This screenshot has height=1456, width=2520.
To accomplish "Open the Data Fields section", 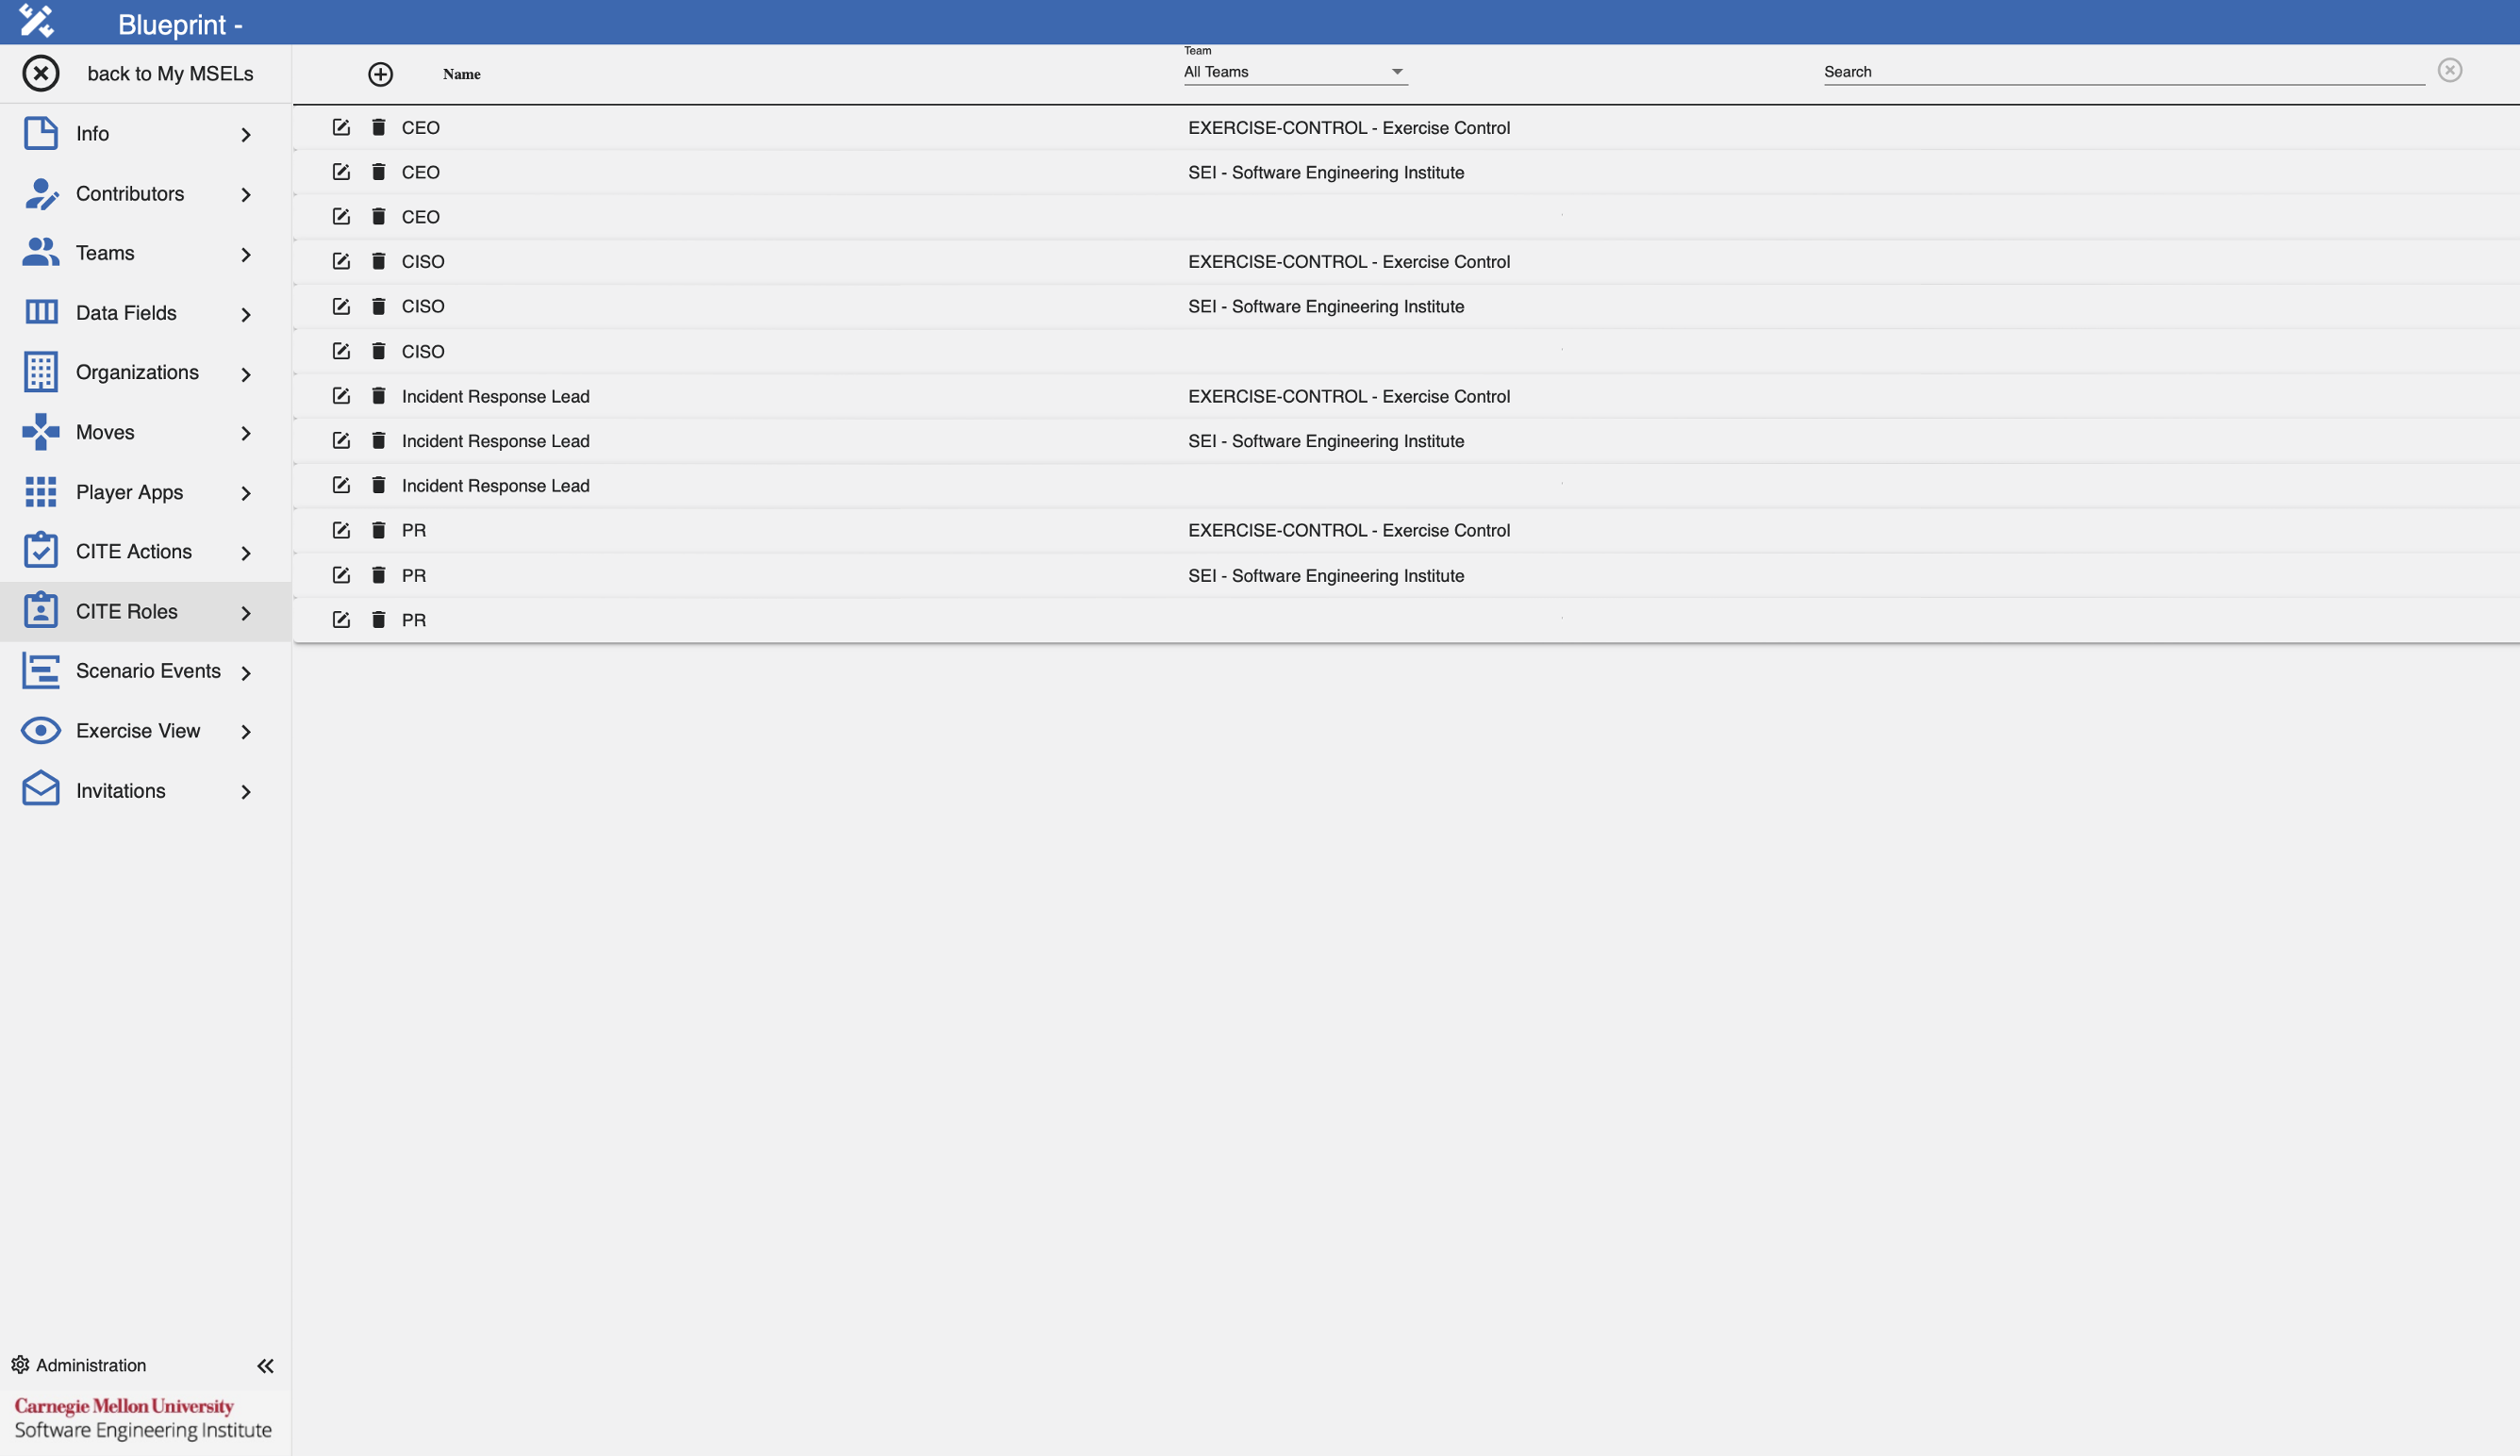I will (126, 312).
